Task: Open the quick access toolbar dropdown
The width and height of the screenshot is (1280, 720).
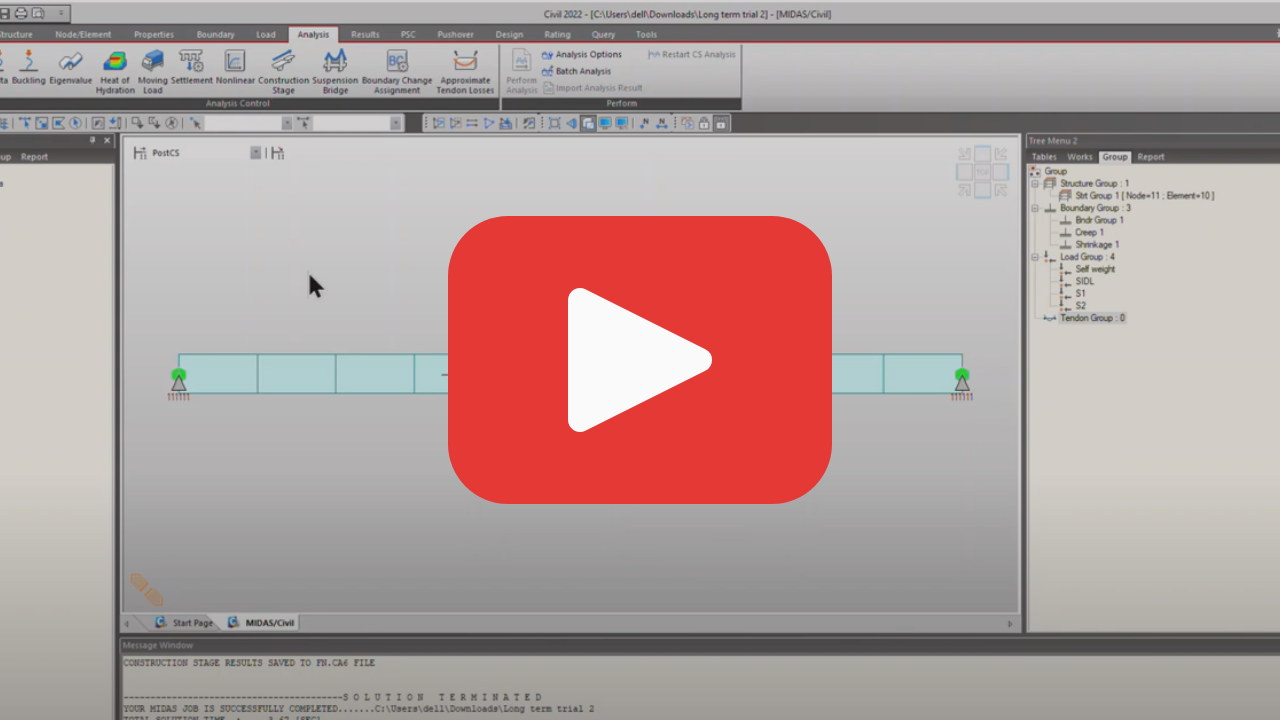Action: [x=60, y=13]
